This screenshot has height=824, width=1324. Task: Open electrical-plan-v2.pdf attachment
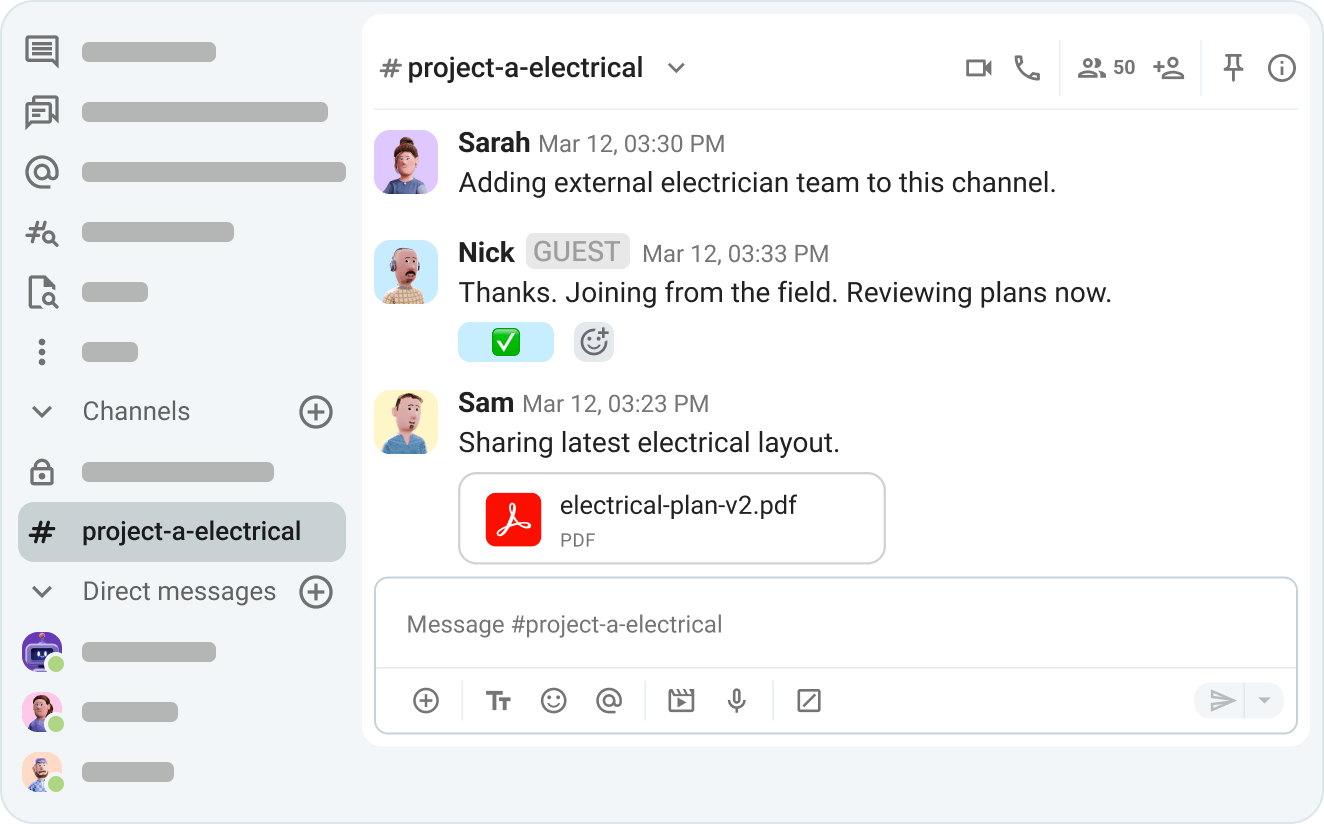(671, 519)
